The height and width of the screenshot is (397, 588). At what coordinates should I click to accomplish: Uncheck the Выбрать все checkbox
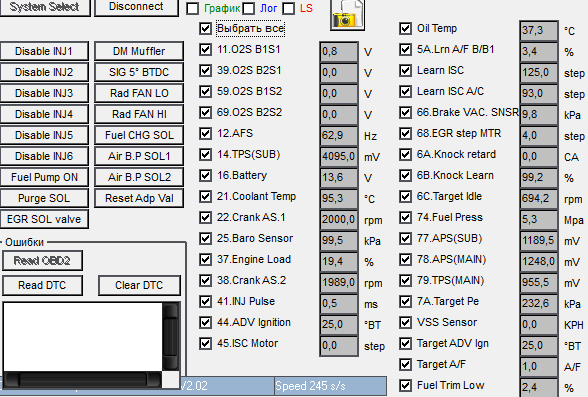[x=205, y=28]
